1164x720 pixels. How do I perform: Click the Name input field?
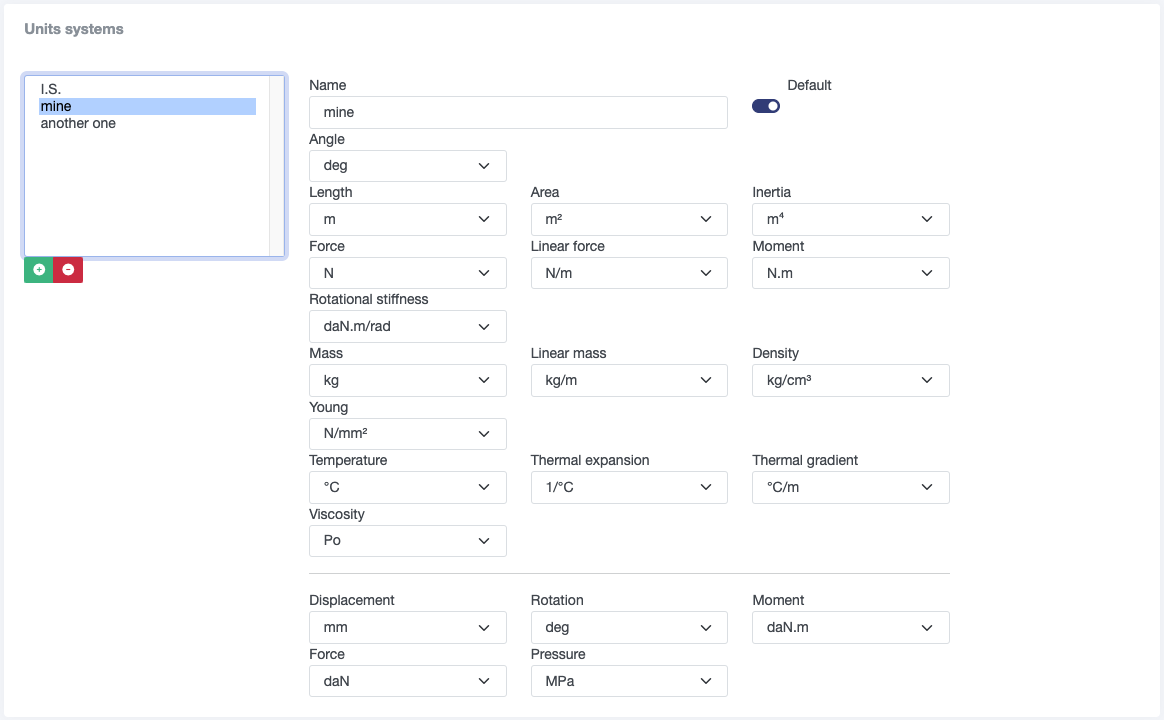tap(518, 112)
